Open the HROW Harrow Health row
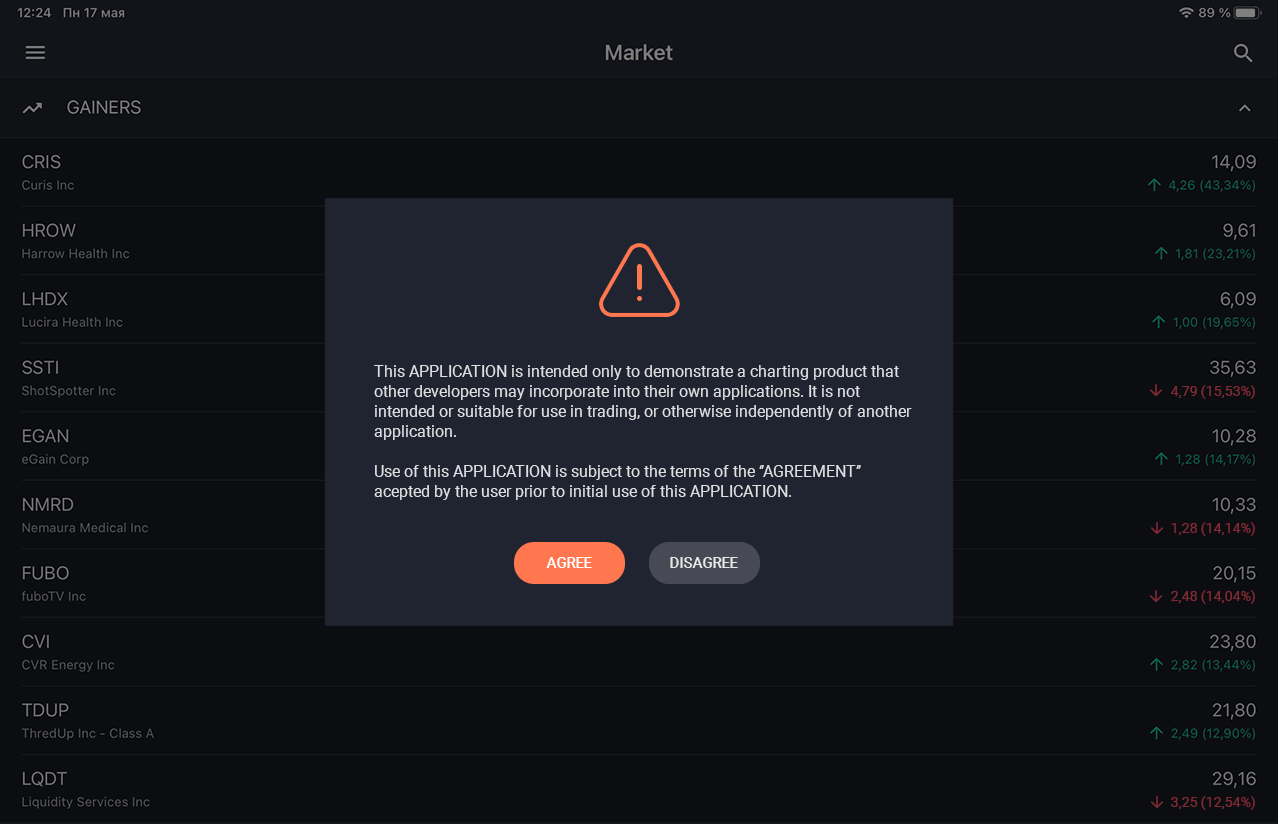Screen dimensions: 1278x824 (x=639, y=241)
